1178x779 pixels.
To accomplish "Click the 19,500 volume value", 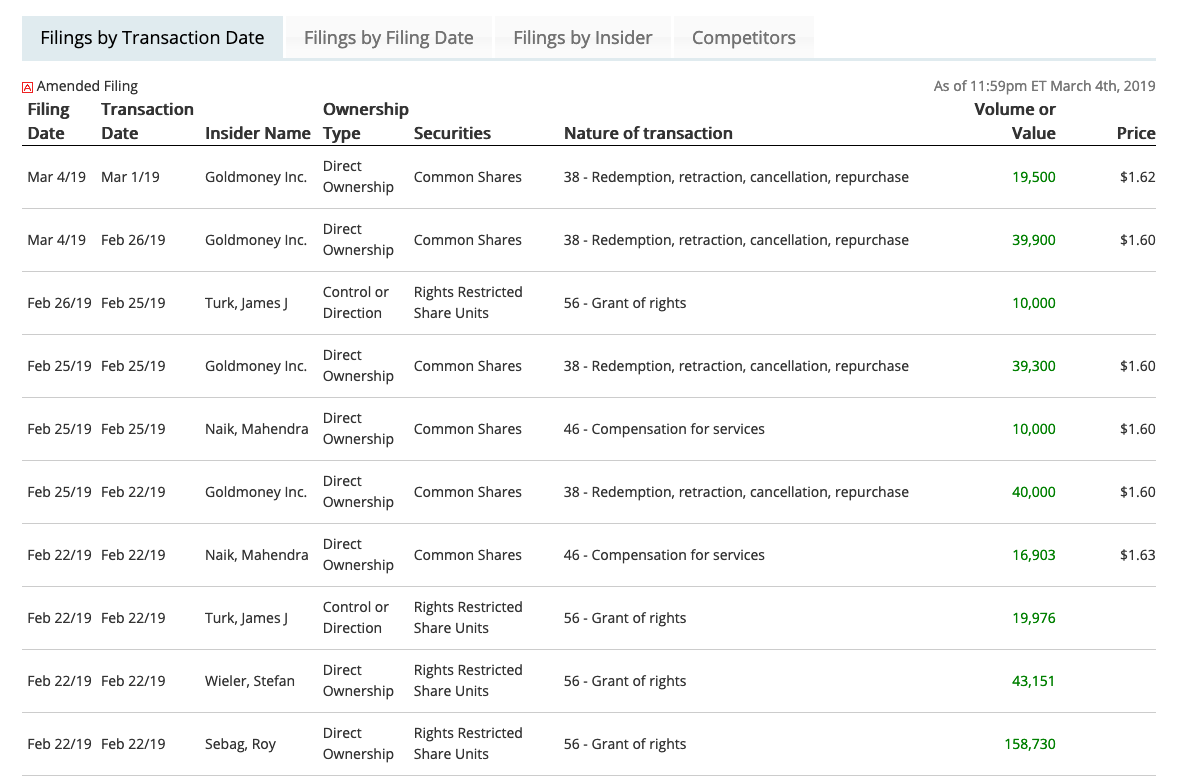I will (x=1034, y=177).
